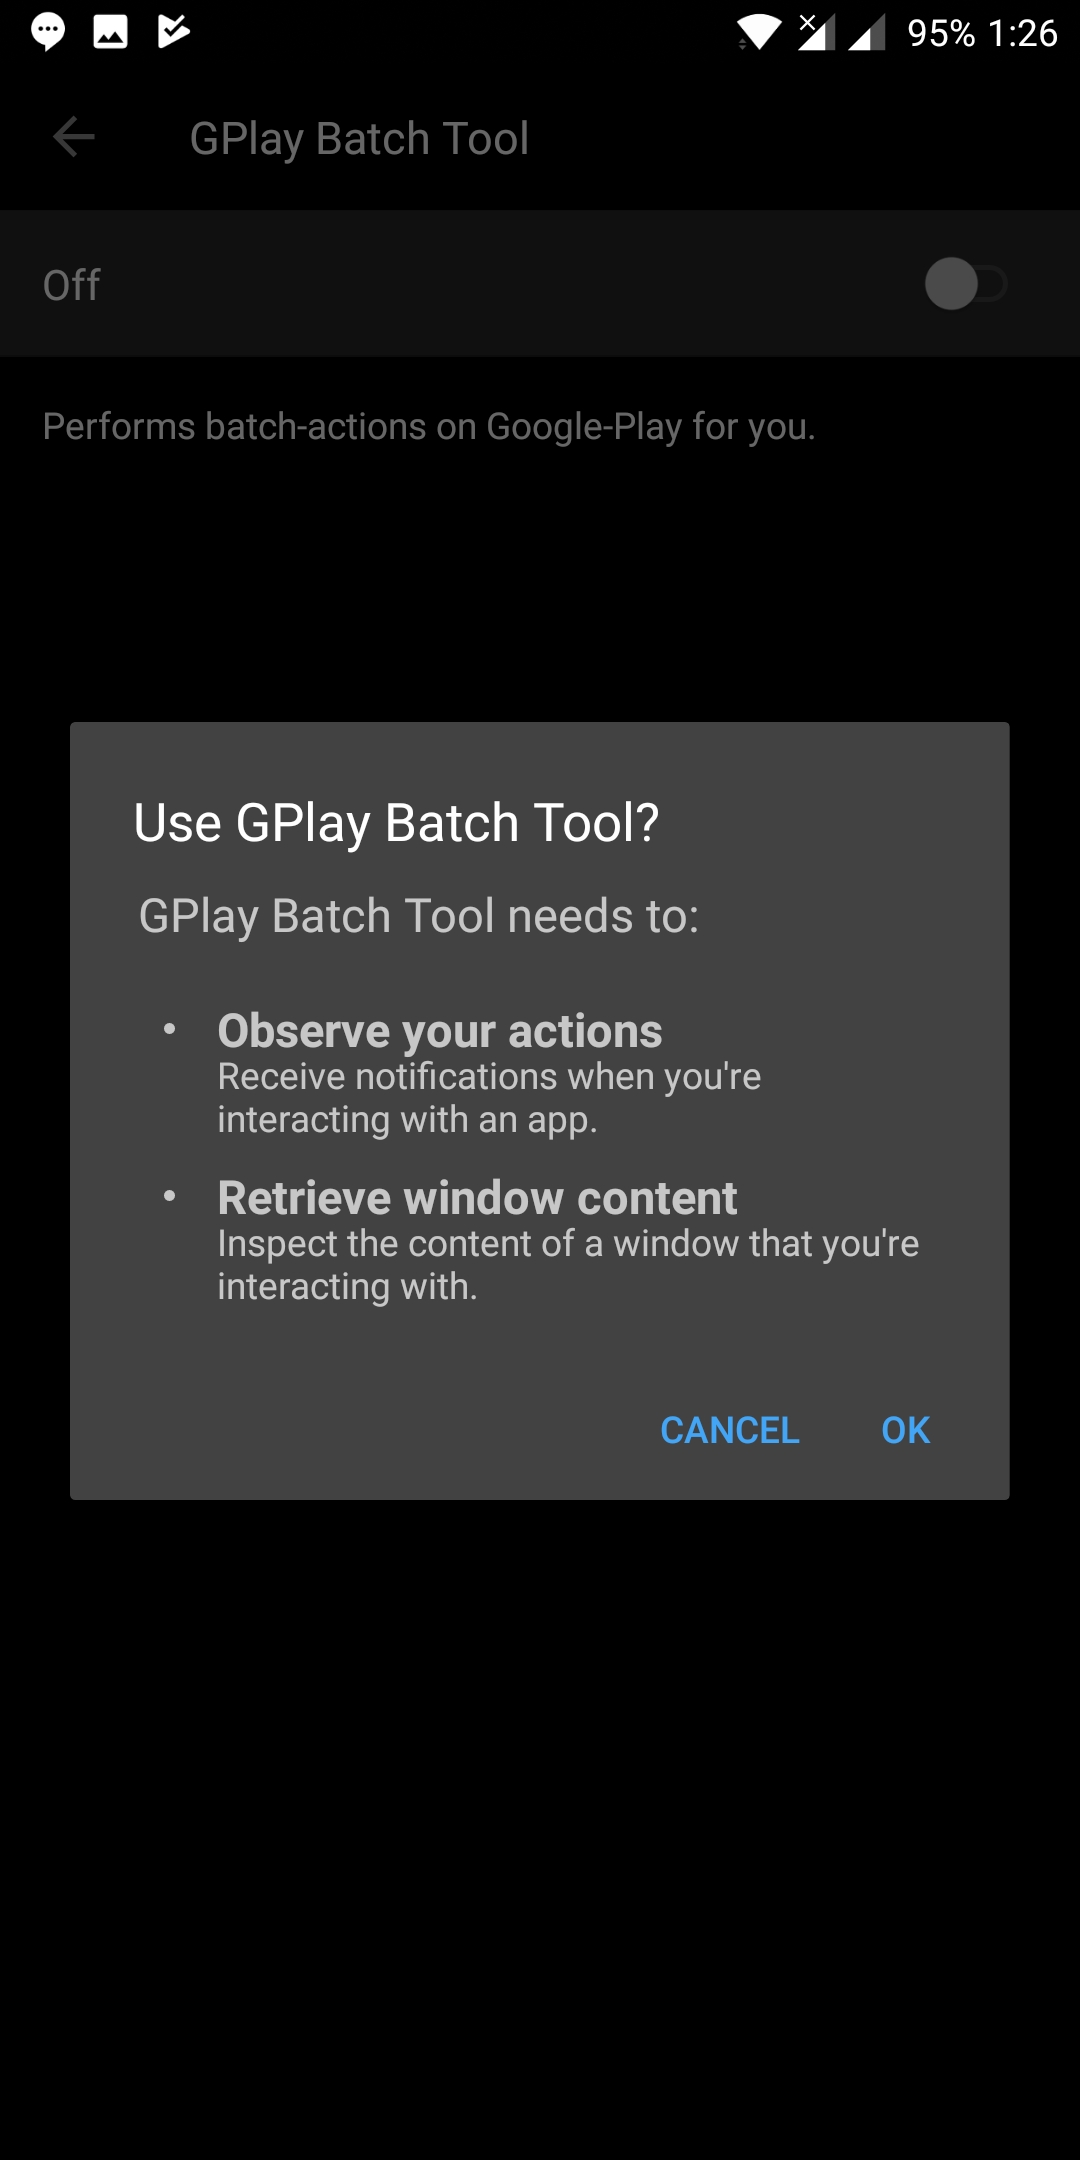Tap the 'Observe your actions' permission heading

click(440, 1031)
